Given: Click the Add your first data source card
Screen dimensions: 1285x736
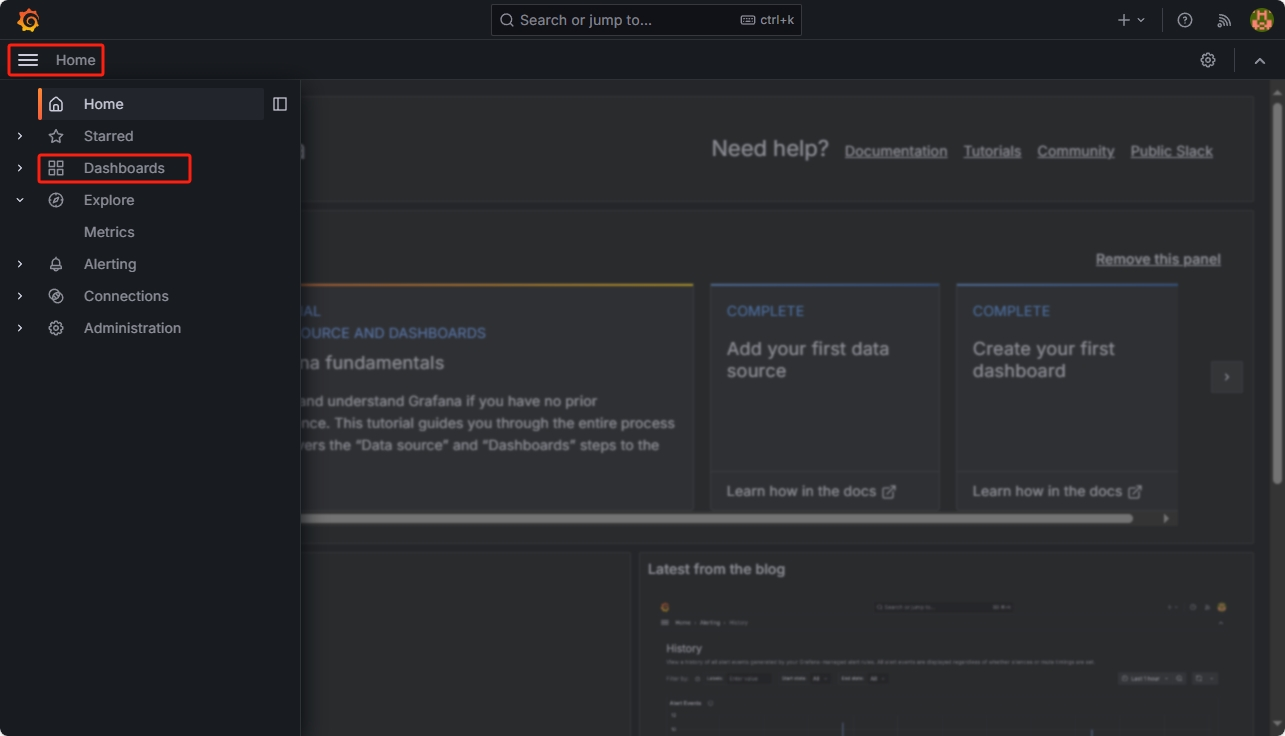Looking at the screenshot, I should [825, 397].
